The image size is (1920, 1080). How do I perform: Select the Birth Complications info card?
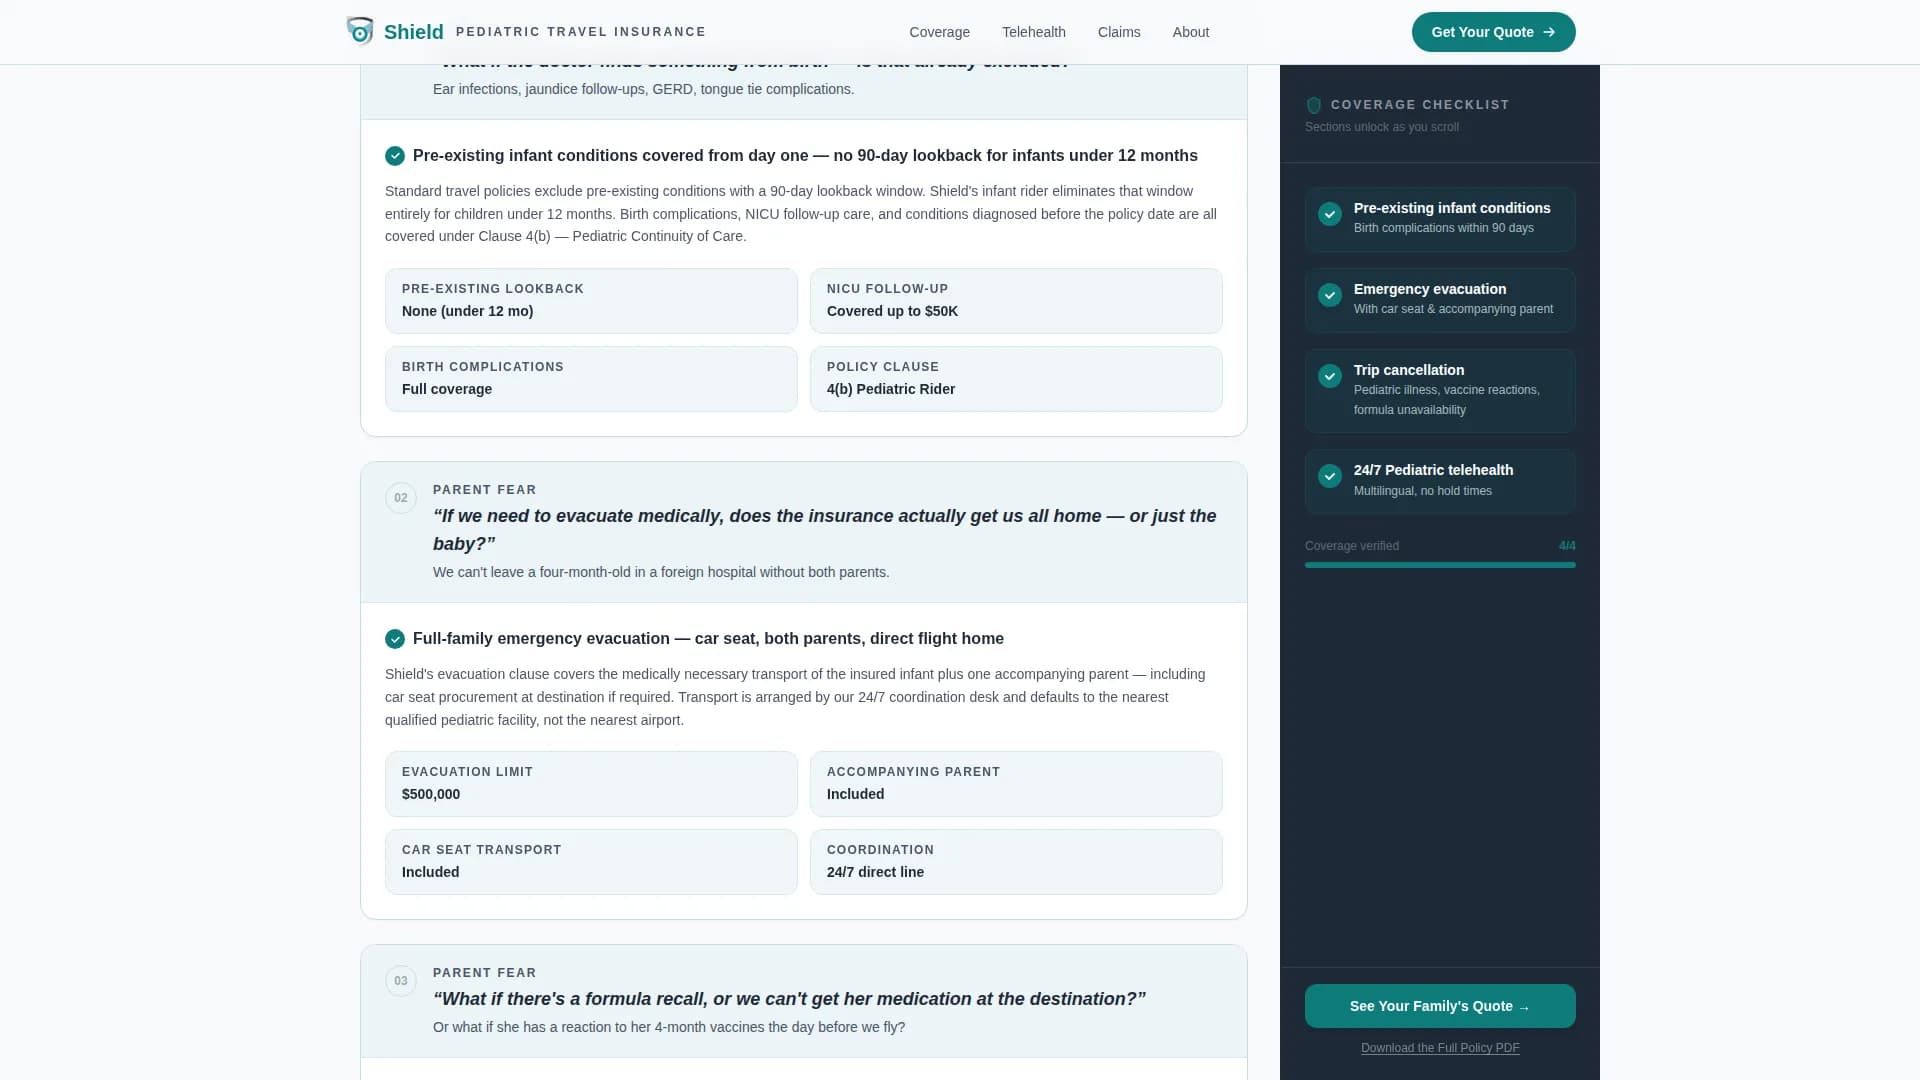click(x=591, y=379)
